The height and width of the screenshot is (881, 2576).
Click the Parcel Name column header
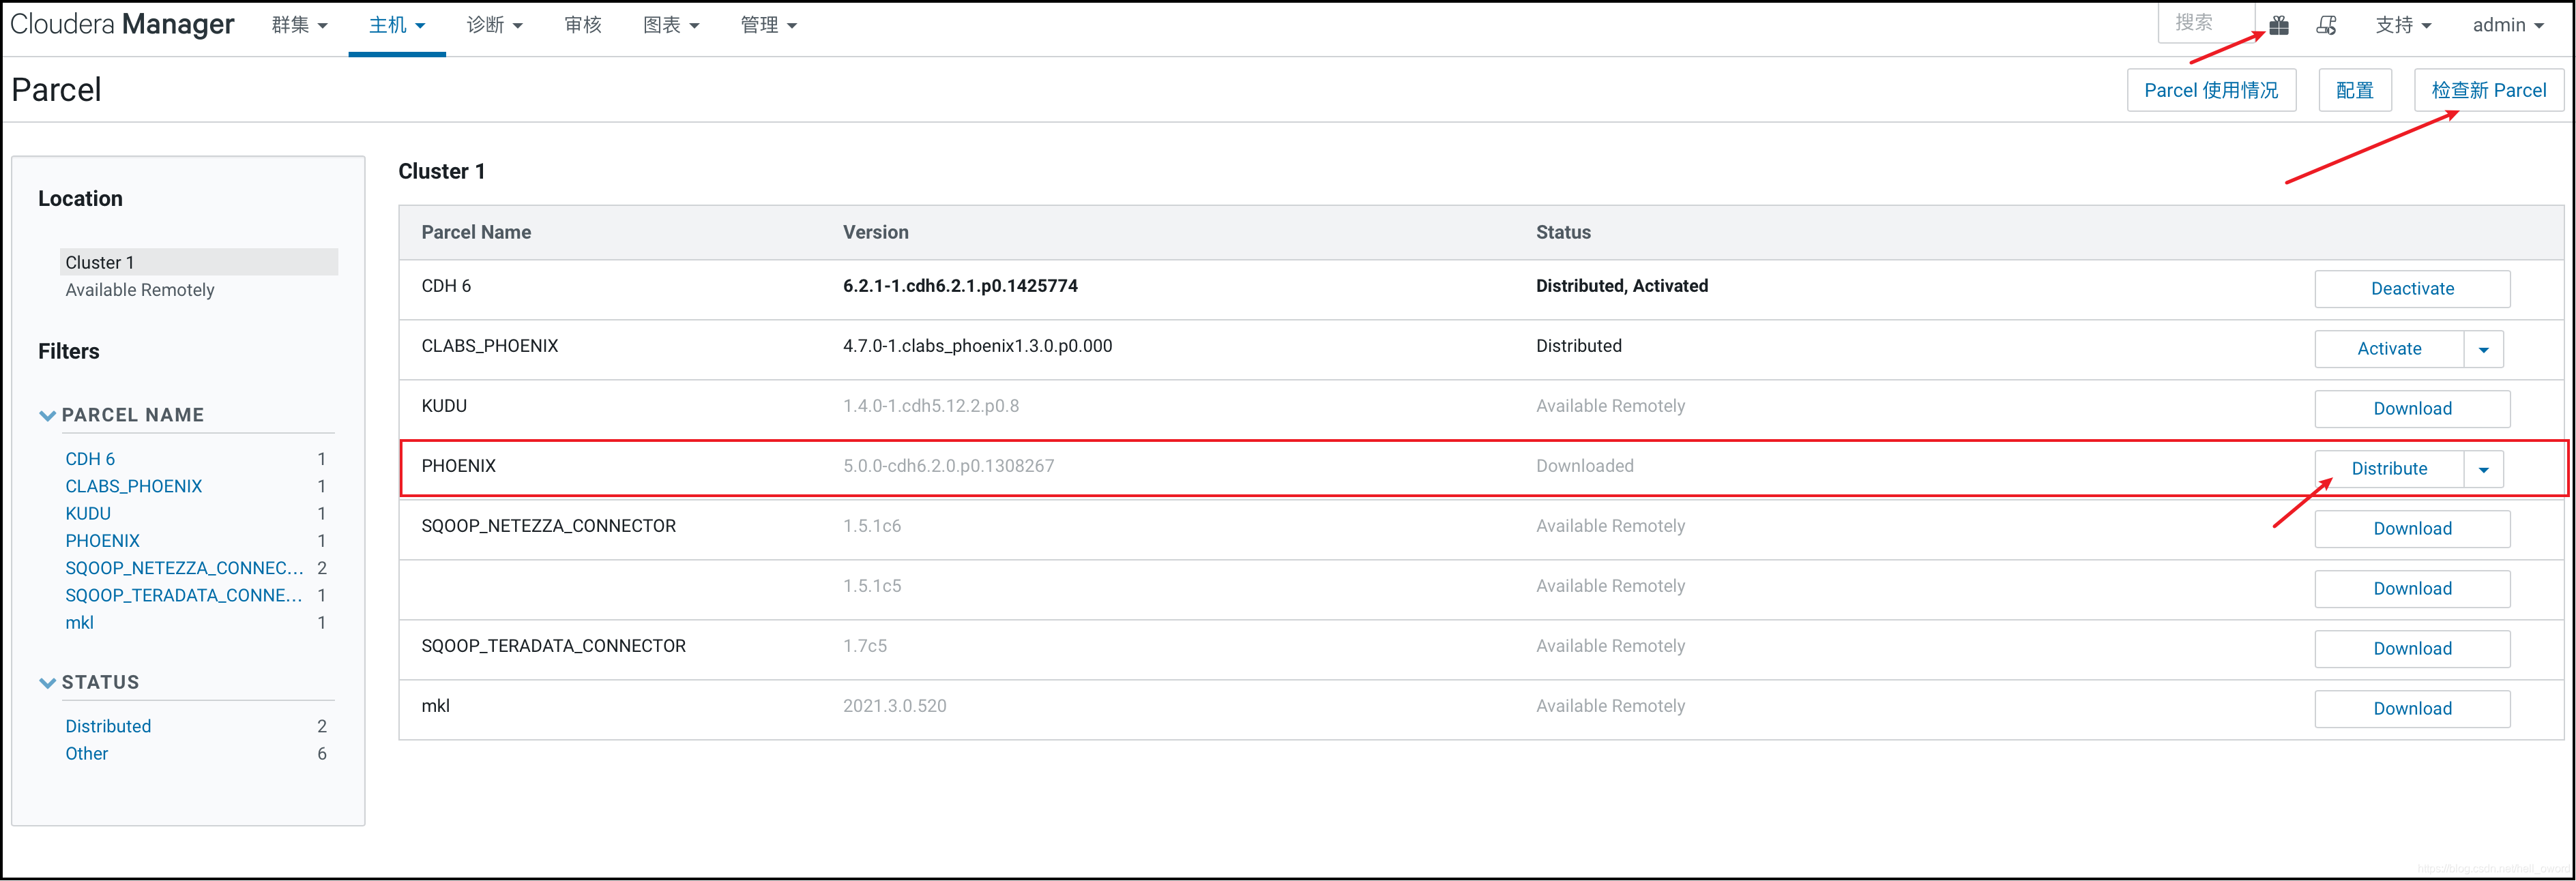[x=476, y=232]
